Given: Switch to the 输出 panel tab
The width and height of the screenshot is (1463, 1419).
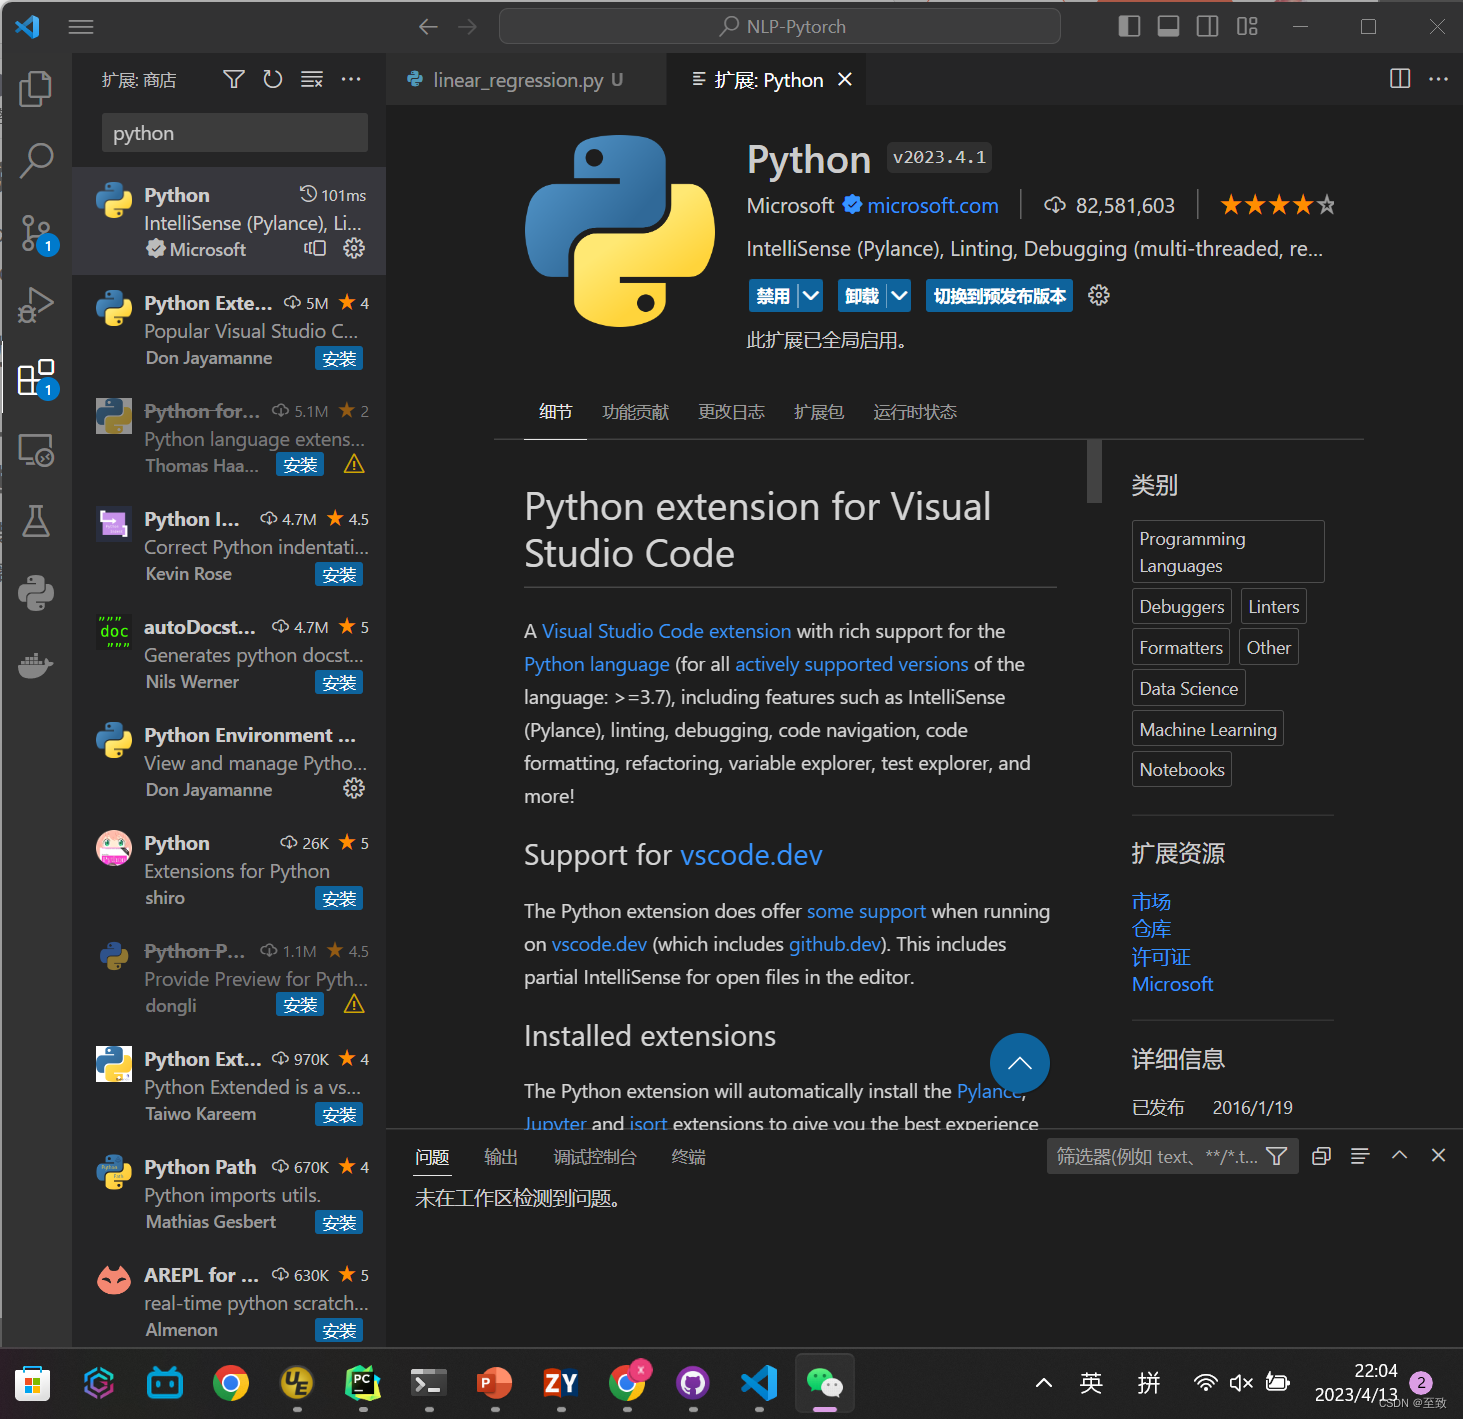Looking at the screenshot, I should pos(501,1157).
